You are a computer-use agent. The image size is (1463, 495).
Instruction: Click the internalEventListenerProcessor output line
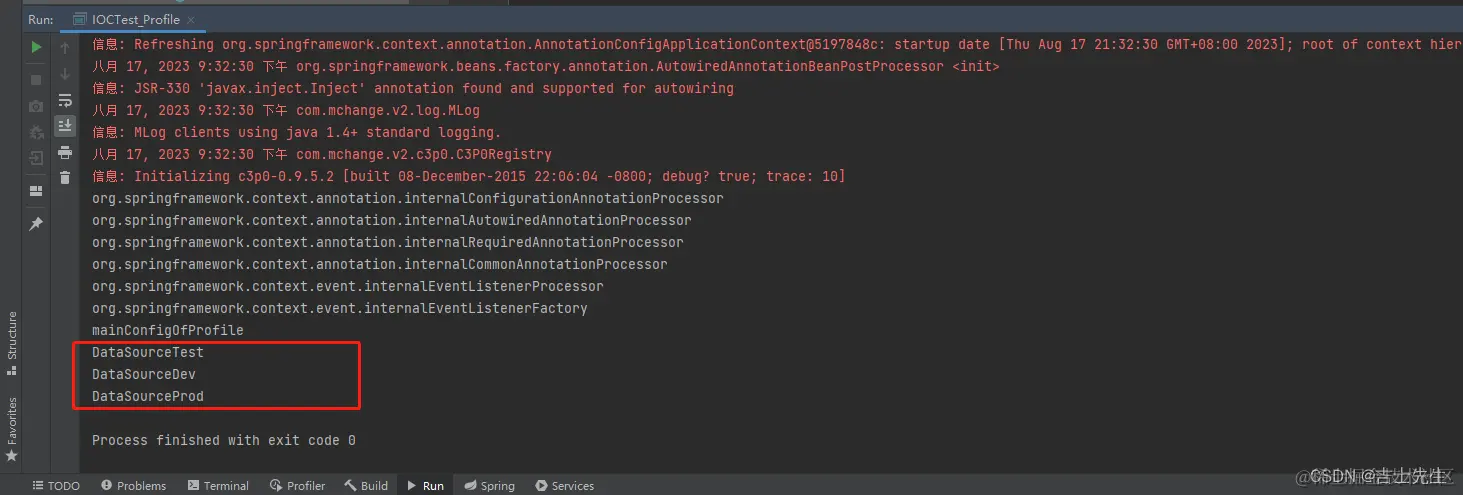(348, 286)
